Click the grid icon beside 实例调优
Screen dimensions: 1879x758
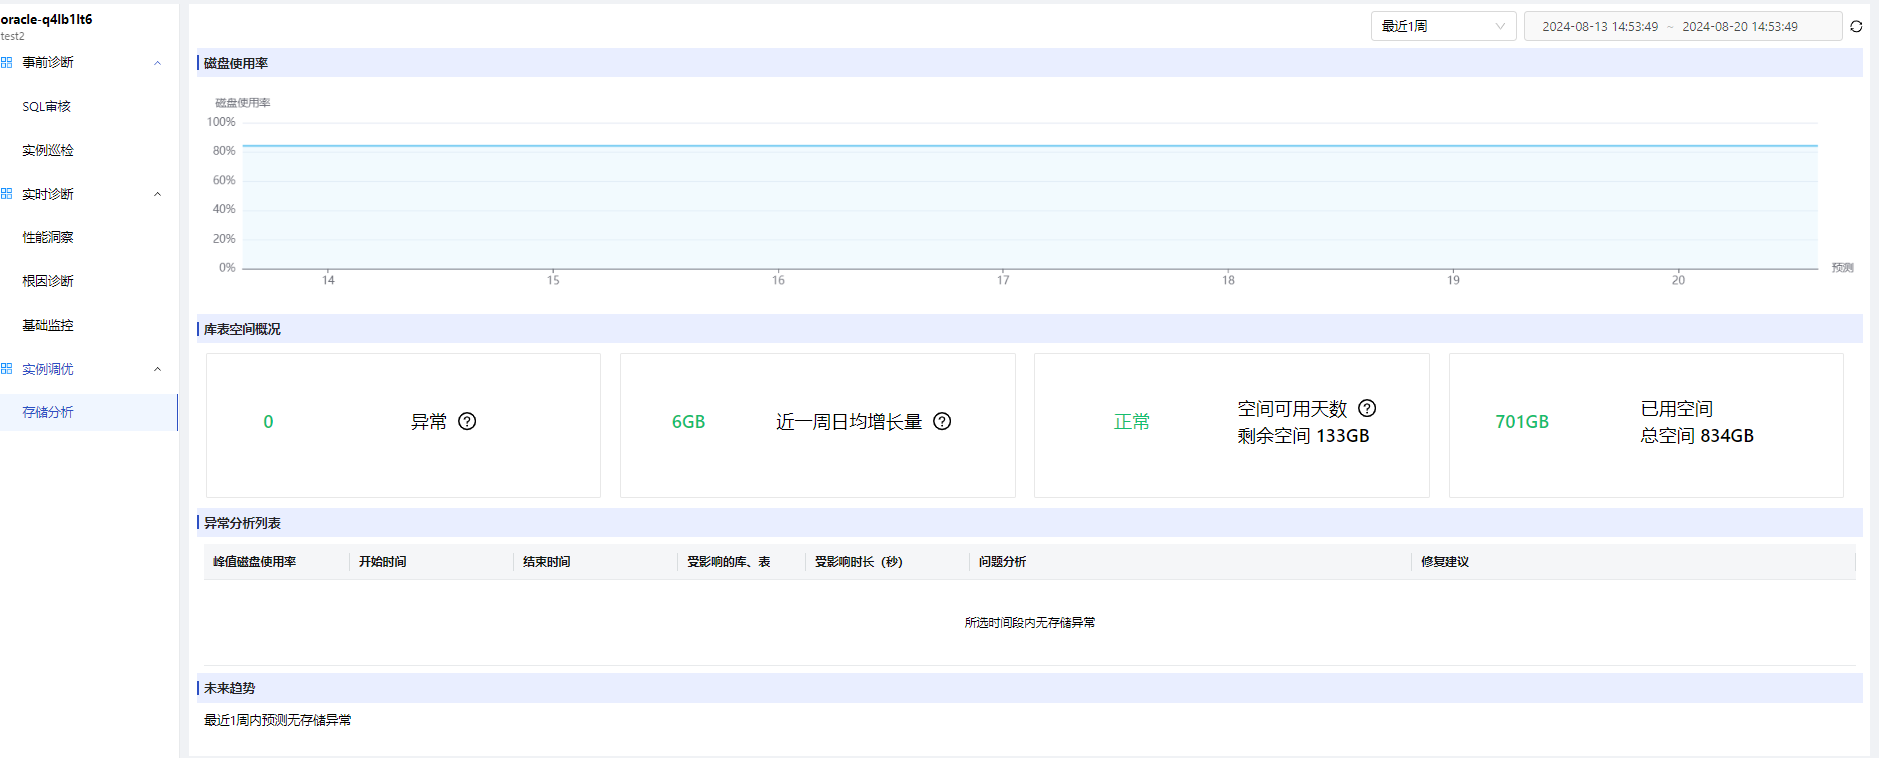7,369
